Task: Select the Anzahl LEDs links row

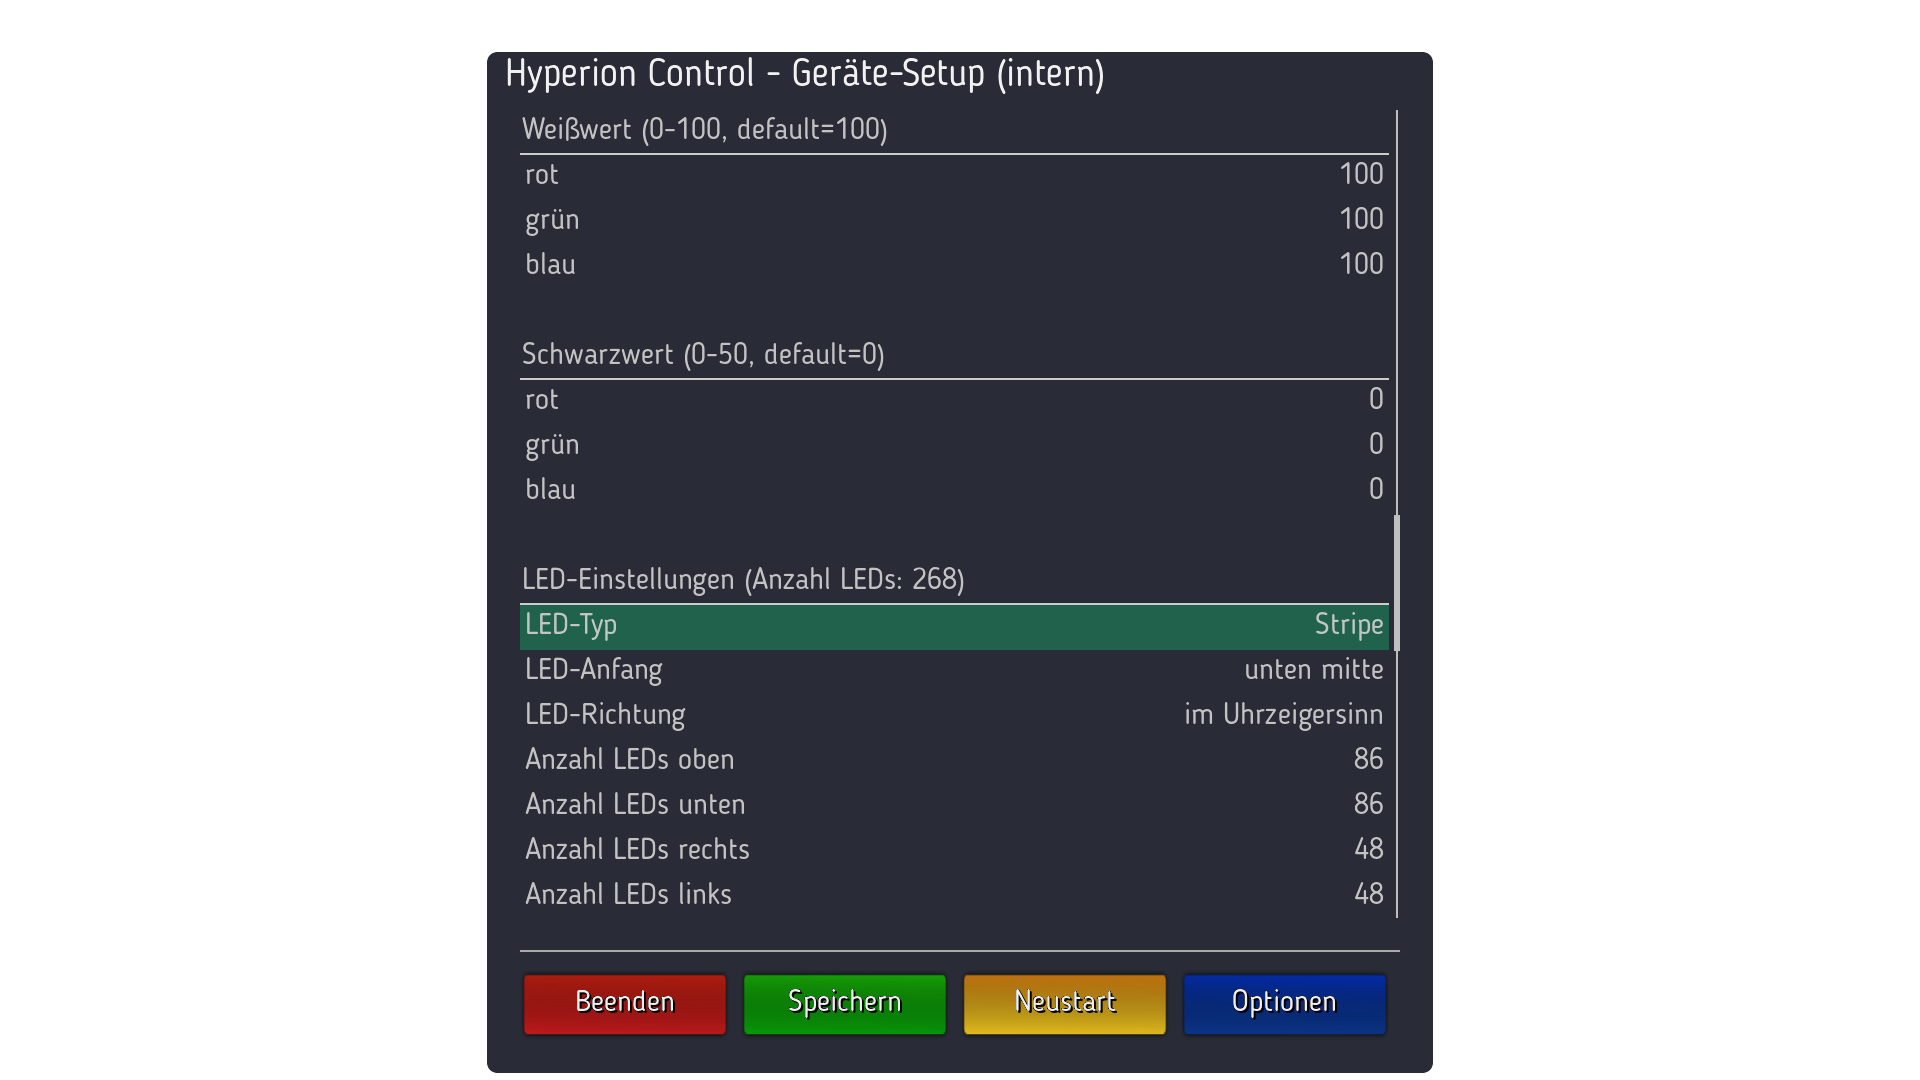Action: coord(954,895)
